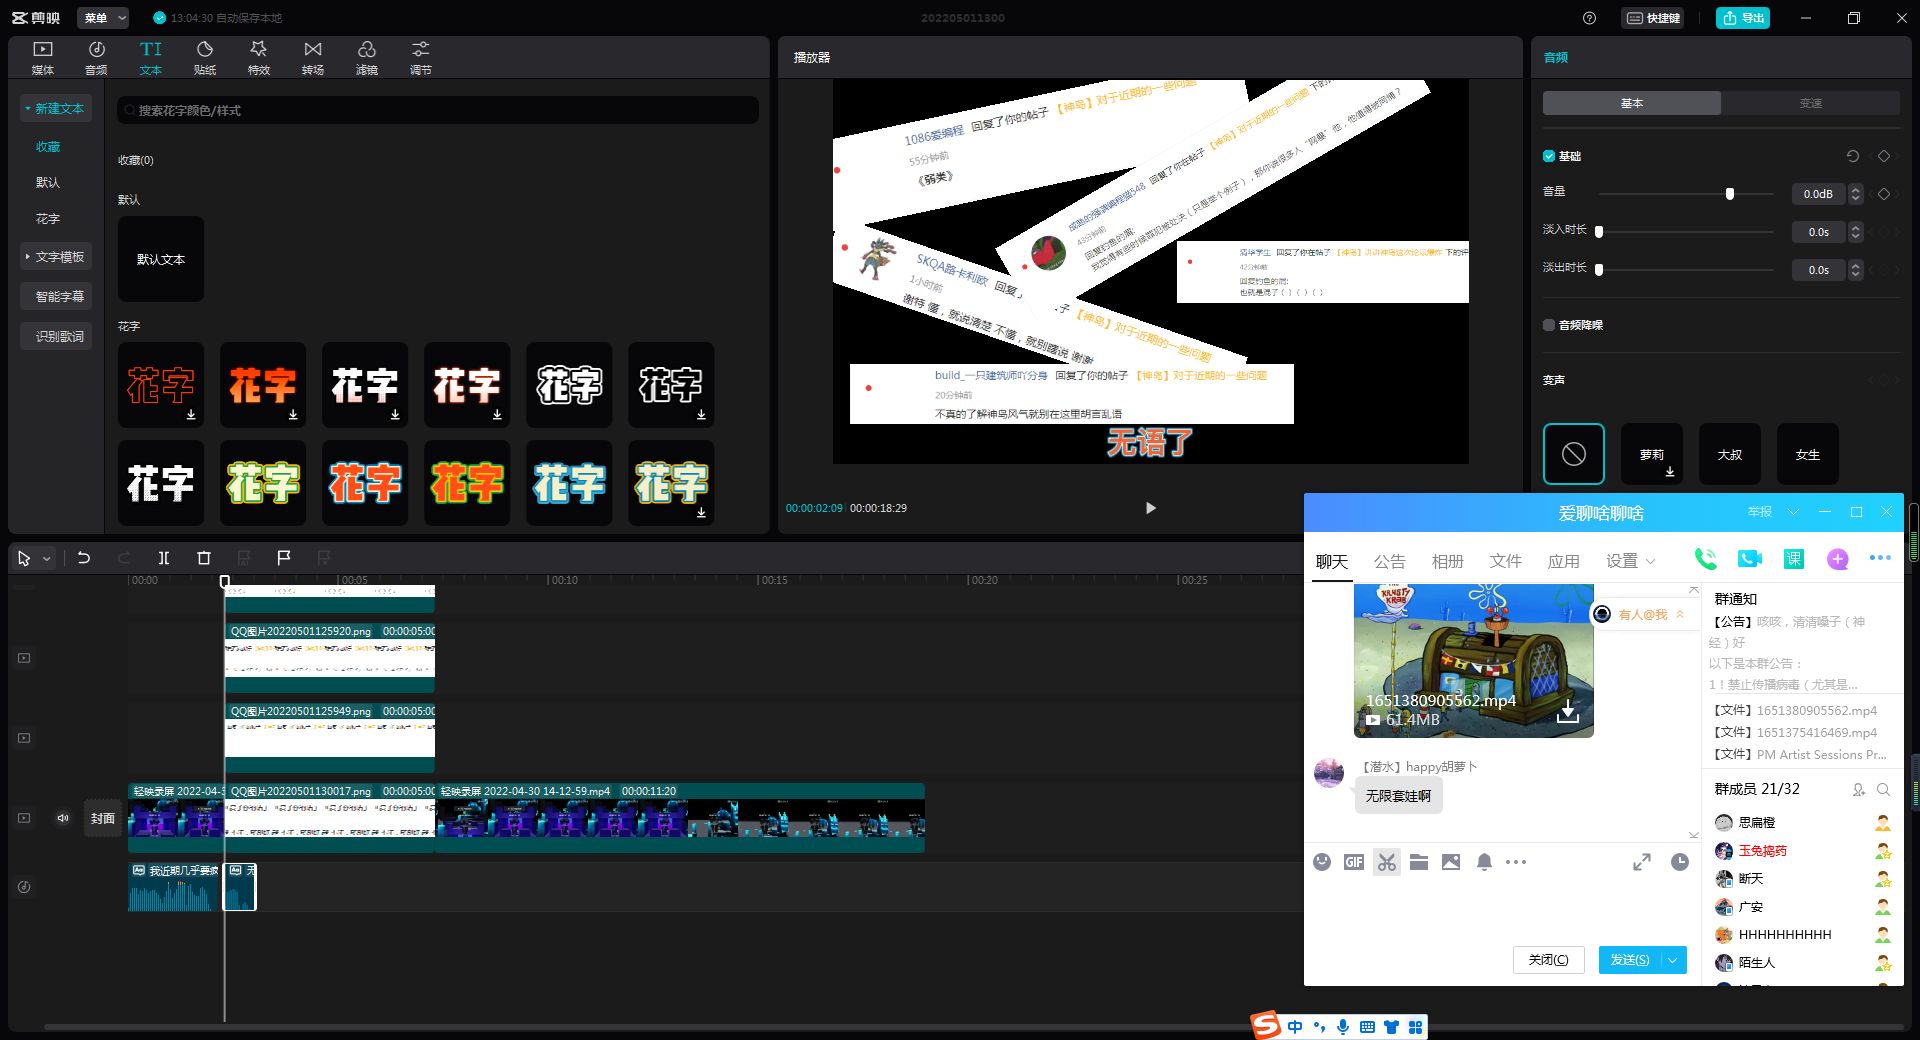Viewport: 1920px width, 1040px height.
Task: Reset the 基础 audio settings
Action: click(x=1853, y=156)
